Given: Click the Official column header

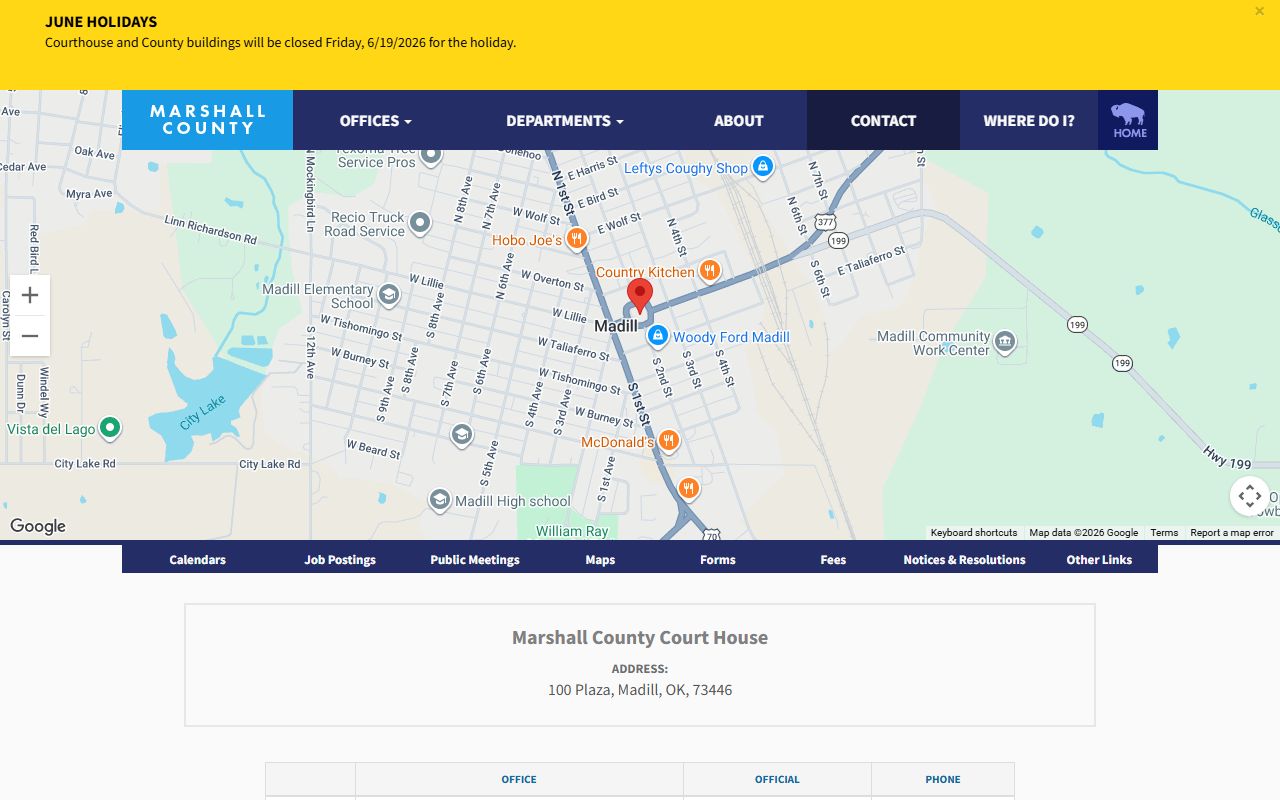Looking at the screenshot, I should [x=777, y=779].
